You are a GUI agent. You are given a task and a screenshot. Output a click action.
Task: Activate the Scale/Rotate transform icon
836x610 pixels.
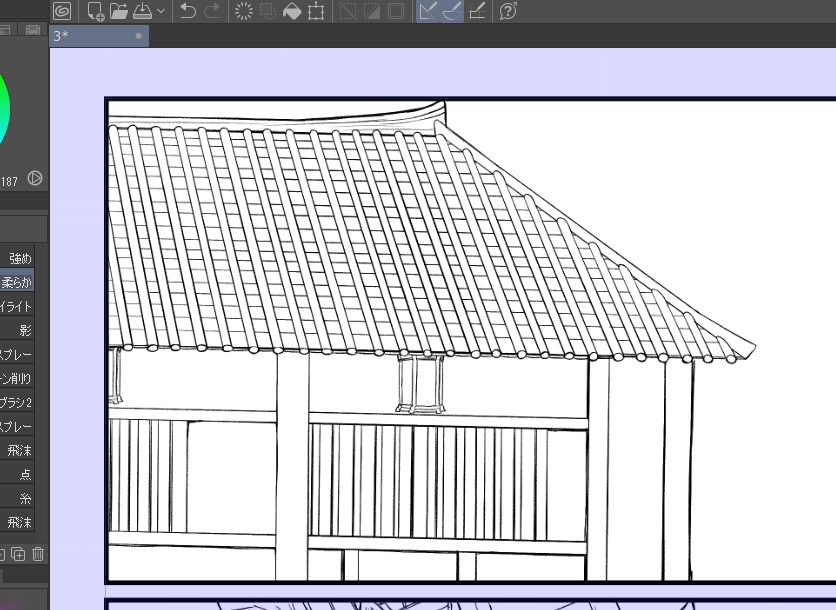tap(316, 11)
